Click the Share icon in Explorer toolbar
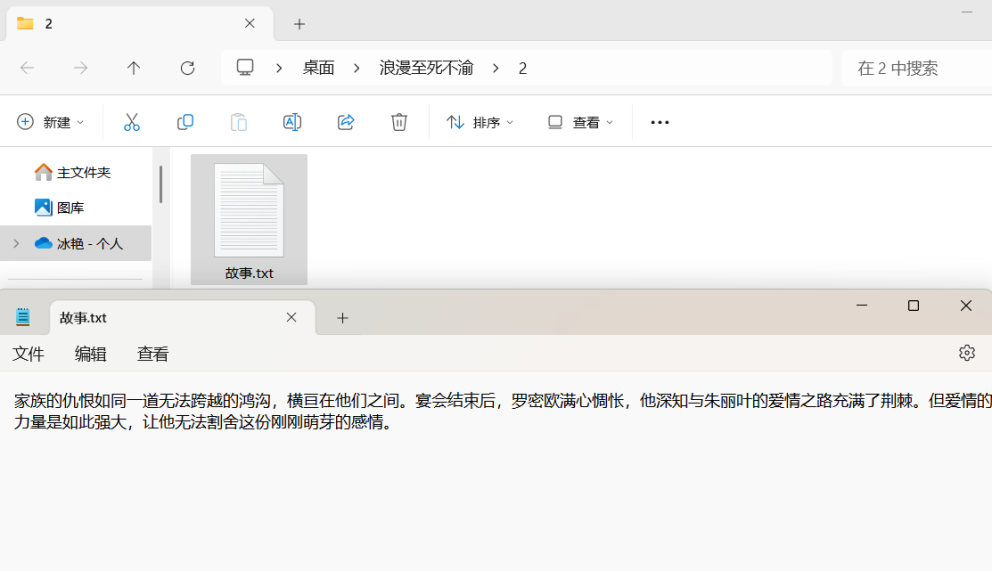Viewport: 992px width, 572px height. tap(345, 122)
